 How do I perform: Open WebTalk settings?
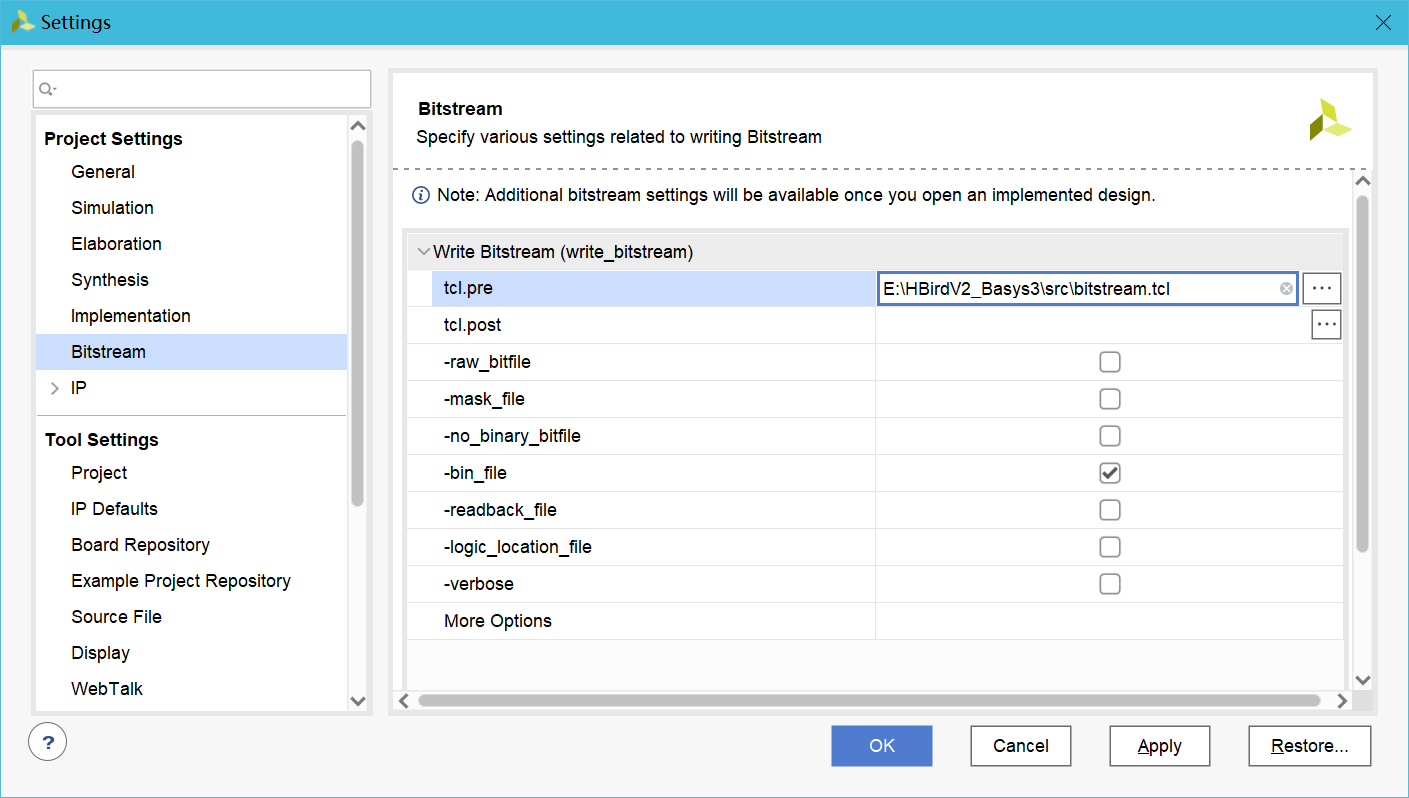[107, 689]
